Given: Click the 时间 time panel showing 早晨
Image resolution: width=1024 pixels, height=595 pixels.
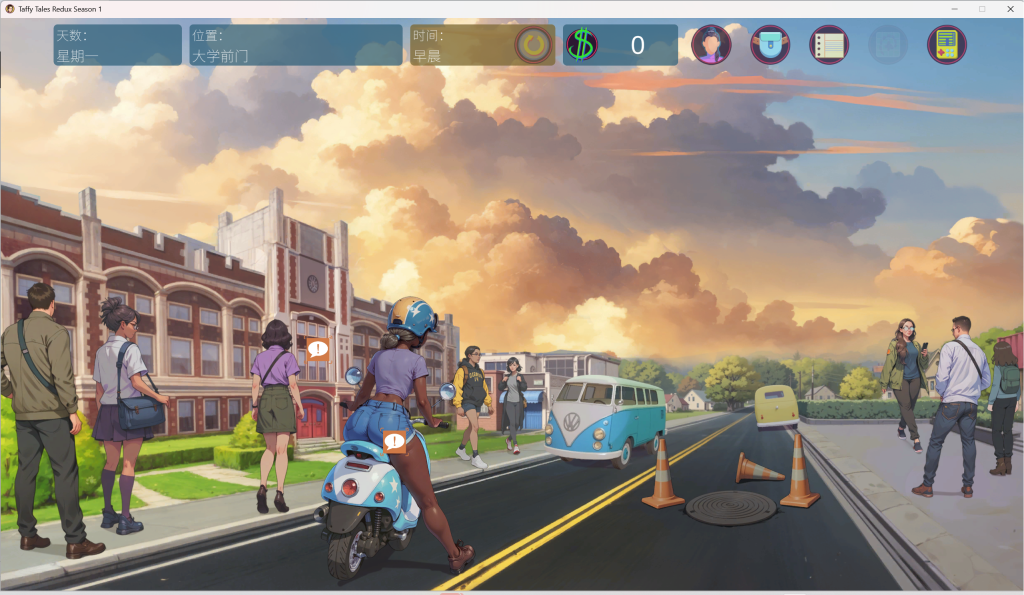Looking at the screenshot, I should [460, 45].
